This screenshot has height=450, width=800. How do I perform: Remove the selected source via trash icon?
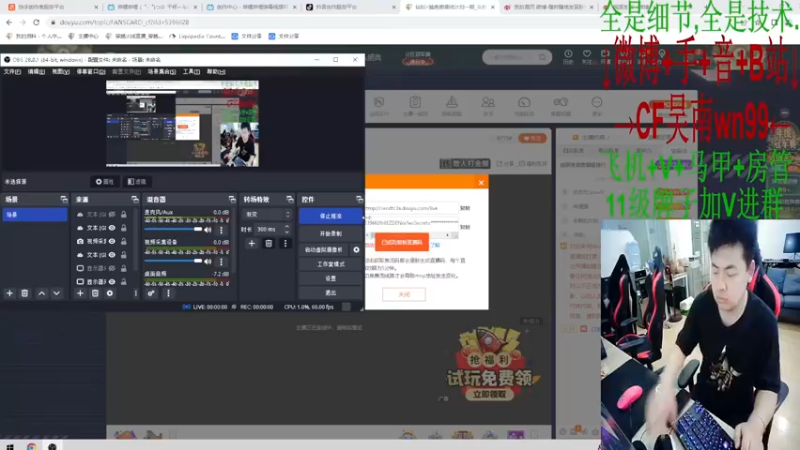[95, 293]
